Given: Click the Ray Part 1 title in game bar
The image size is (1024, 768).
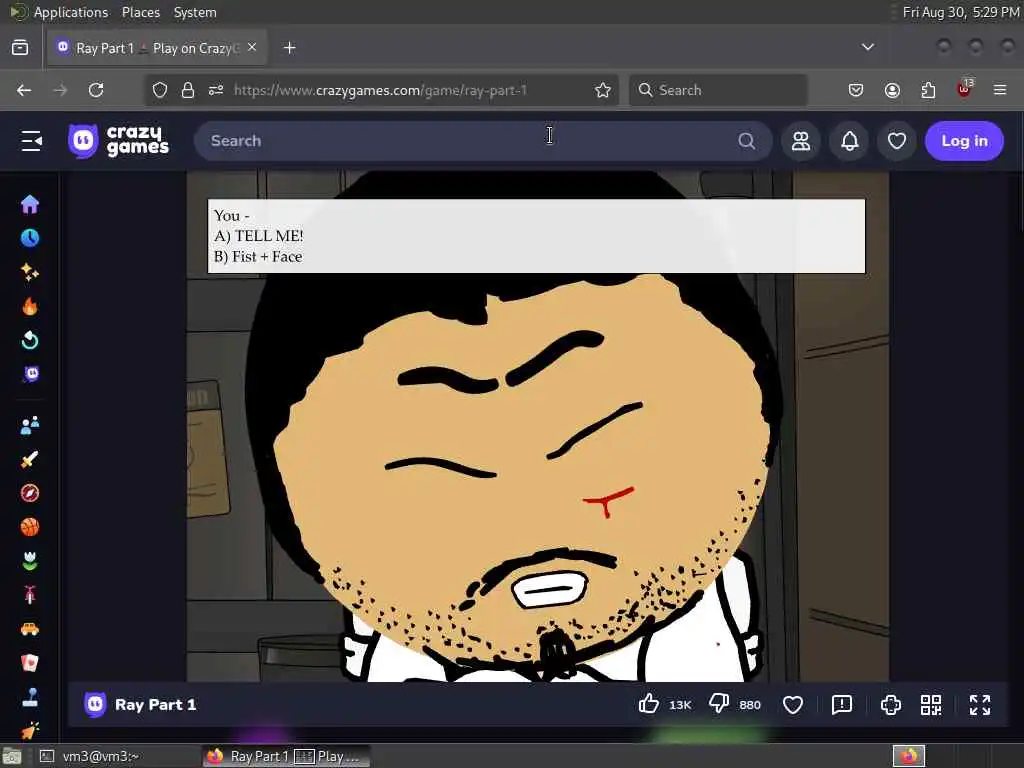Looking at the screenshot, I should (x=155, y=705).
